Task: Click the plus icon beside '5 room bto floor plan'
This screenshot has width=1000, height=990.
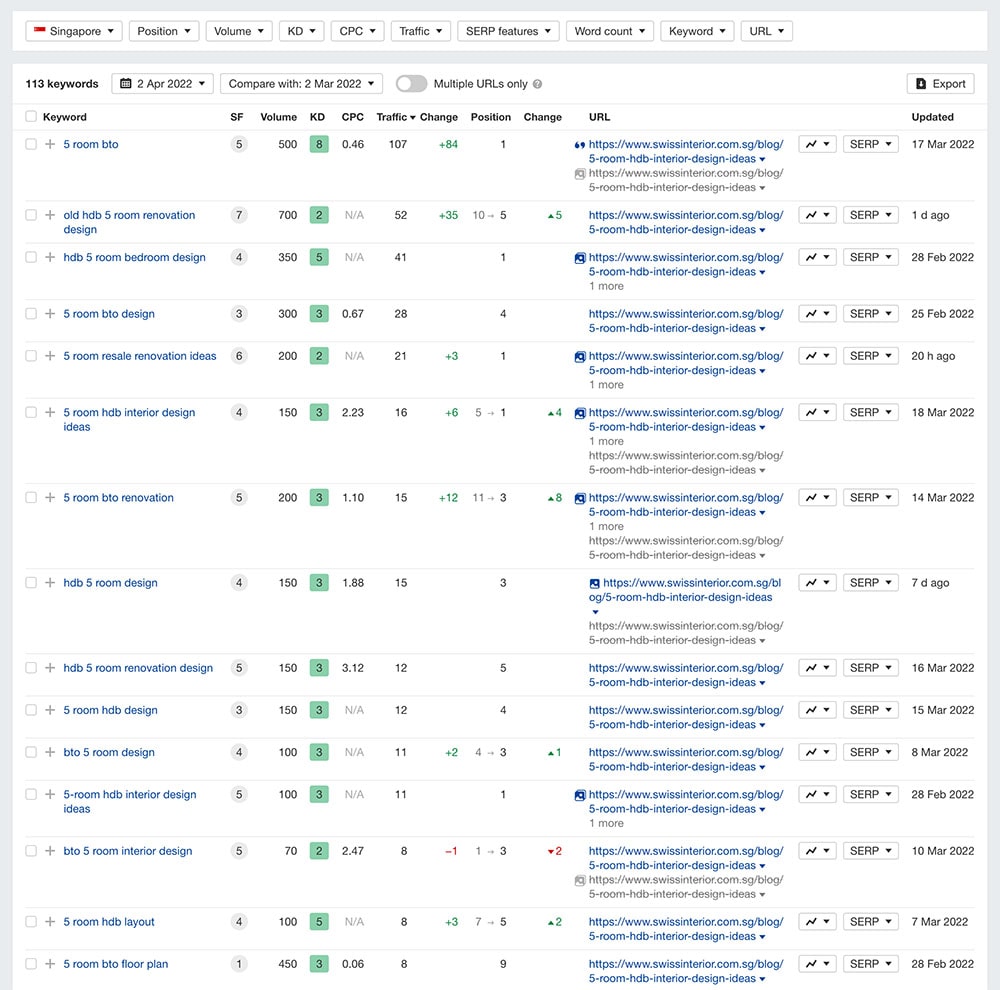Action: [50, 964]
